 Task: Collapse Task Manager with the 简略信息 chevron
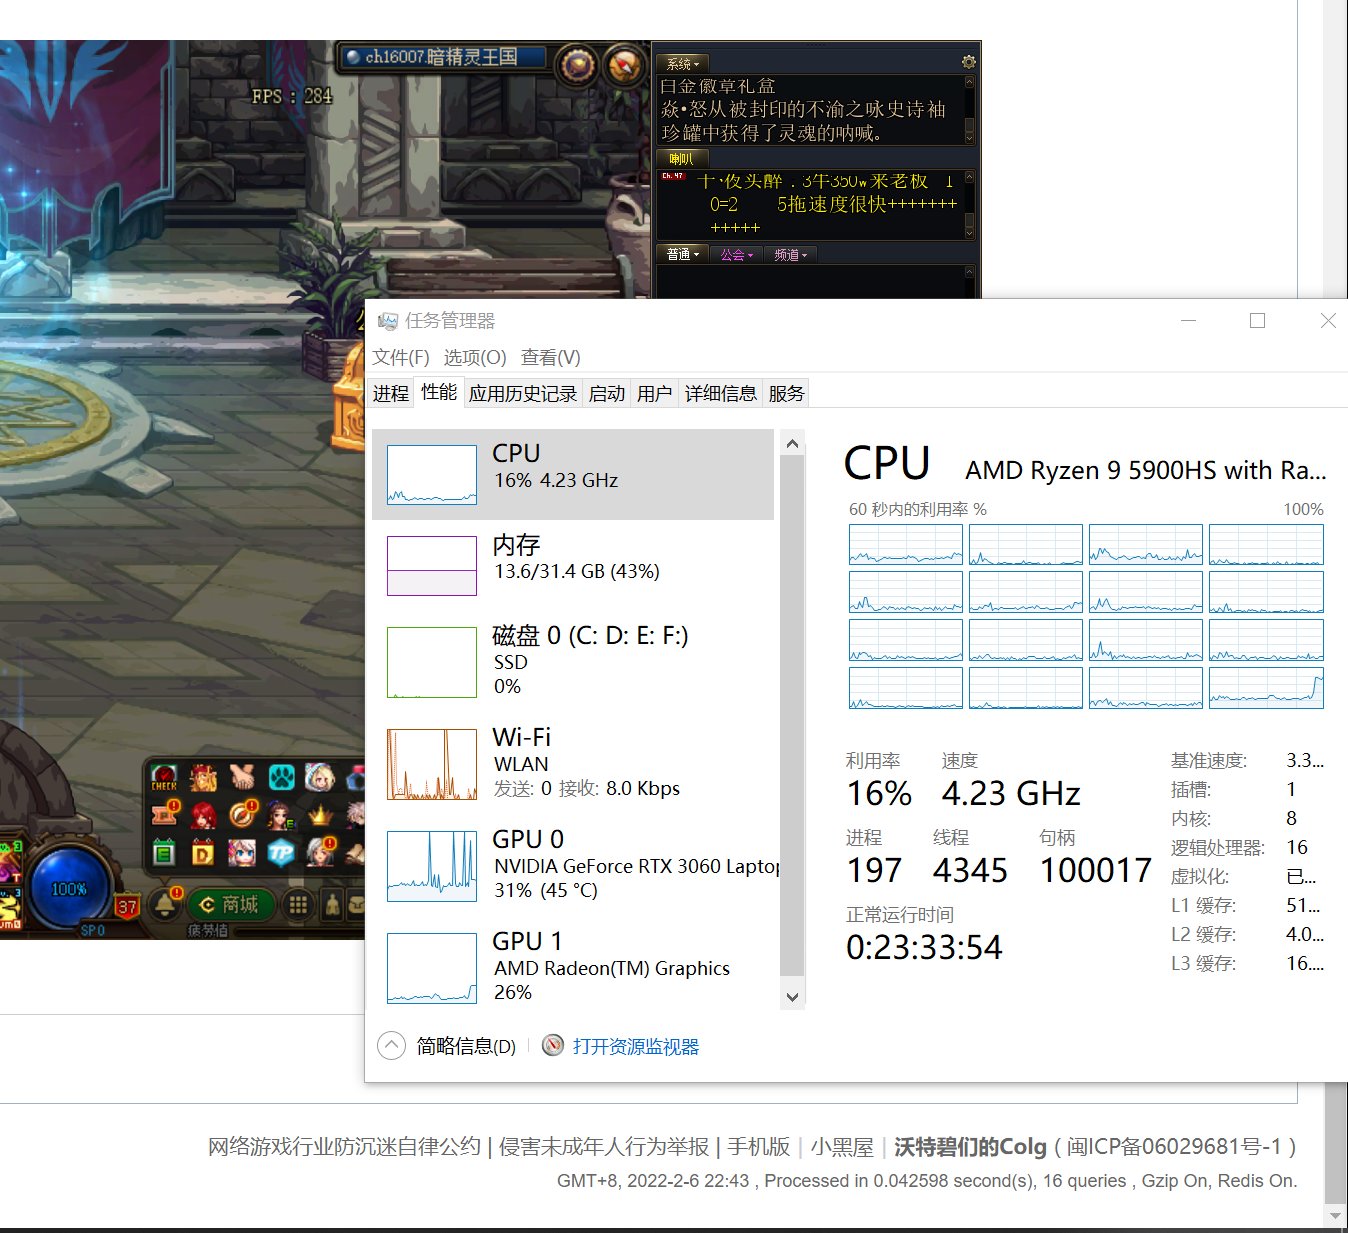(x=391, y=1045)
